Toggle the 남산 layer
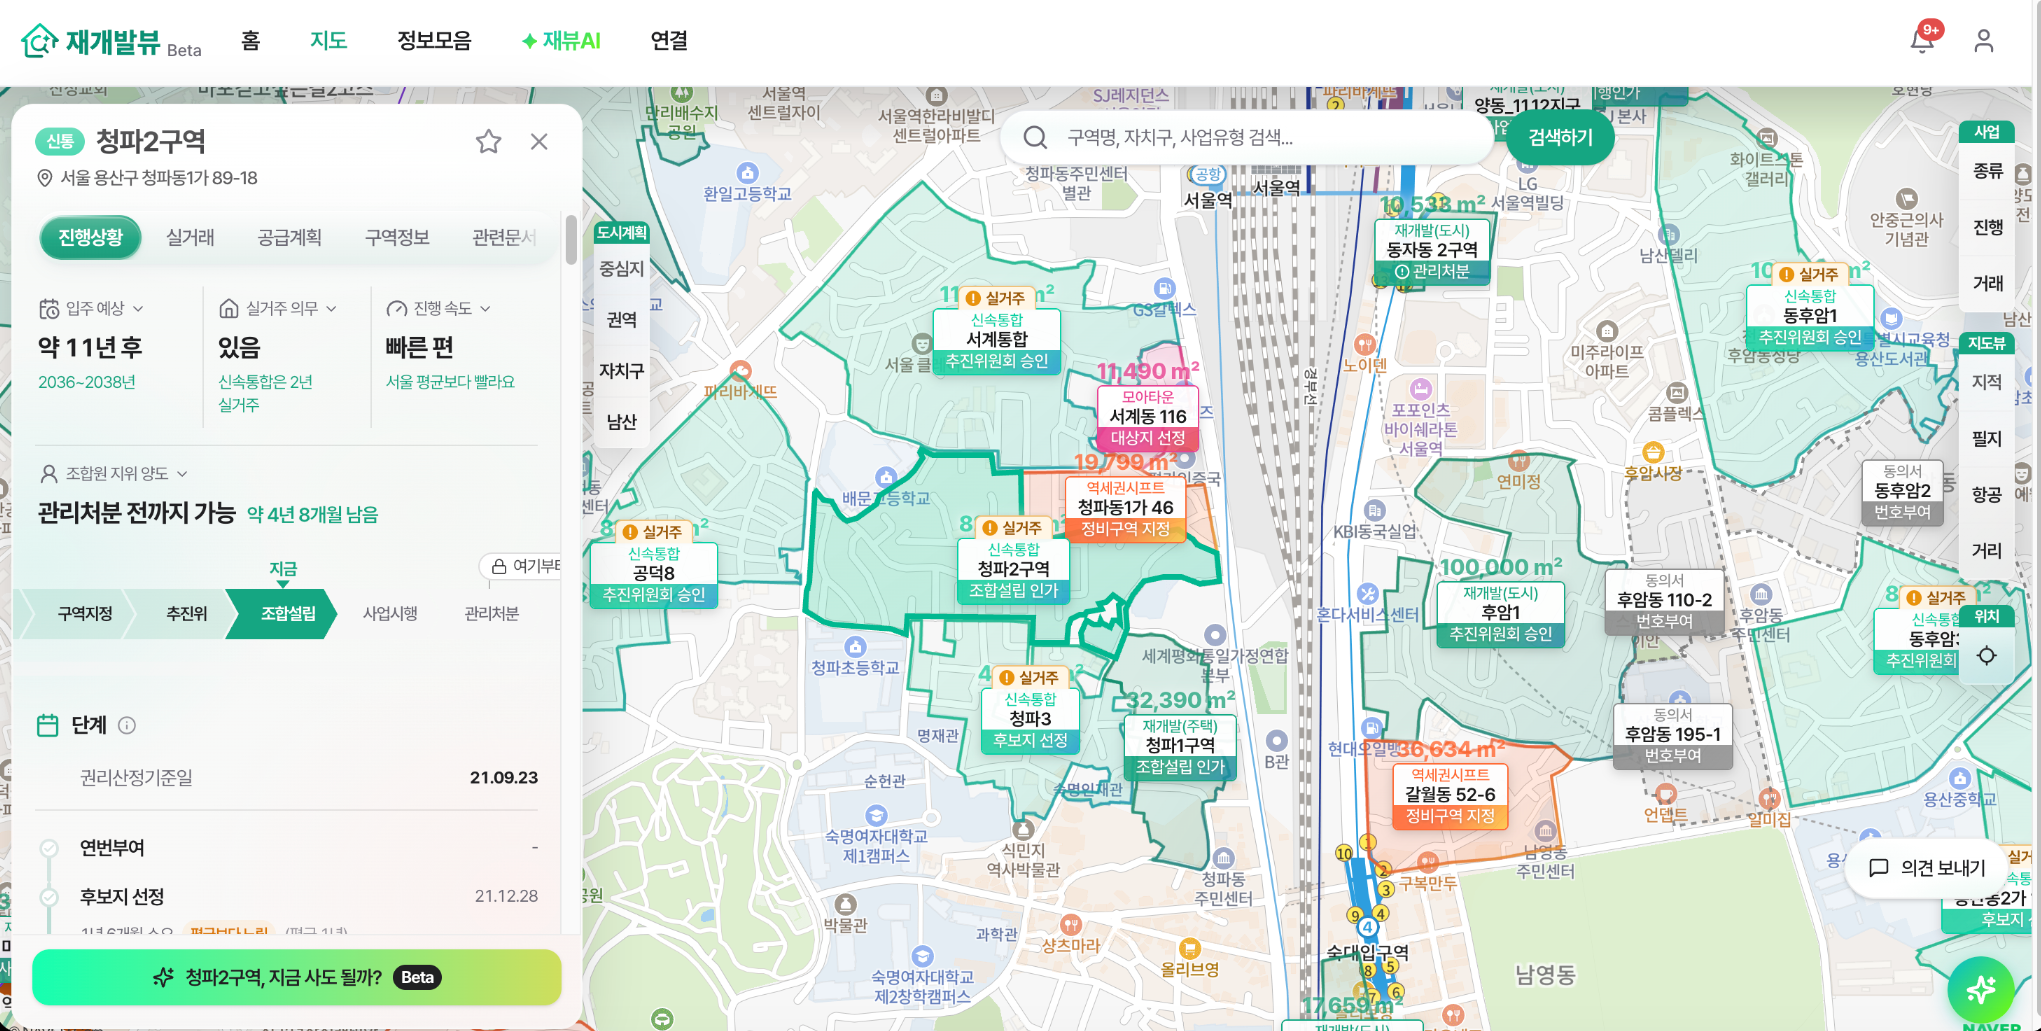The height and width of the screenshot is (1031, 2041). click(621, 422)
